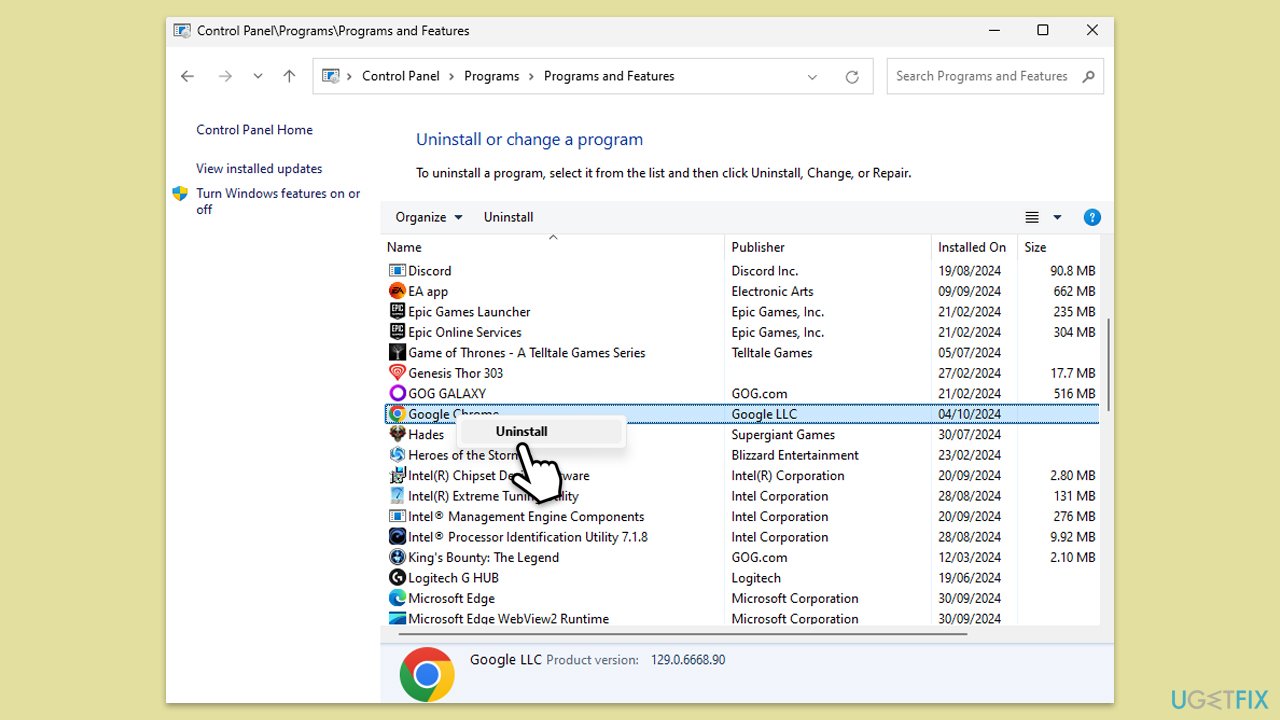Open the view options dropdown arrow
The image size is (1280, 720).
point(1057,217)
